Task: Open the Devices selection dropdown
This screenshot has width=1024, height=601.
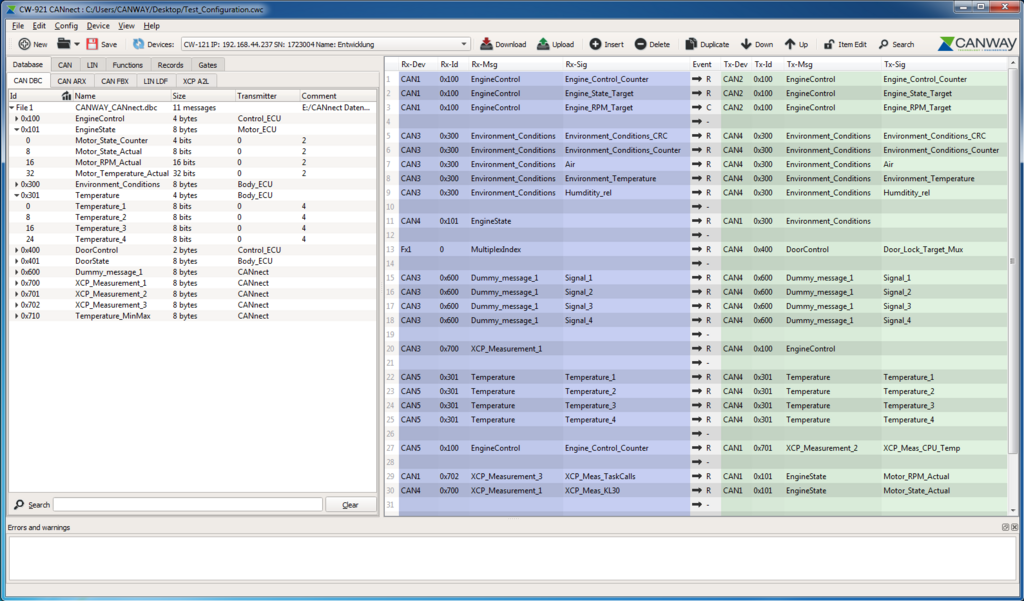Action: pyautogui.click(x=463, y=44)
